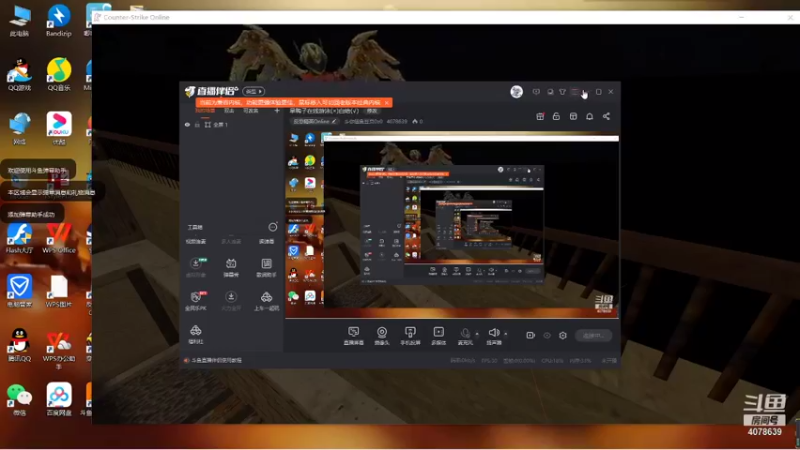The width and height of the screenshot is (800, 450).
Task: Open settings gear in bottom bar
Action: (x=563, y=335)
